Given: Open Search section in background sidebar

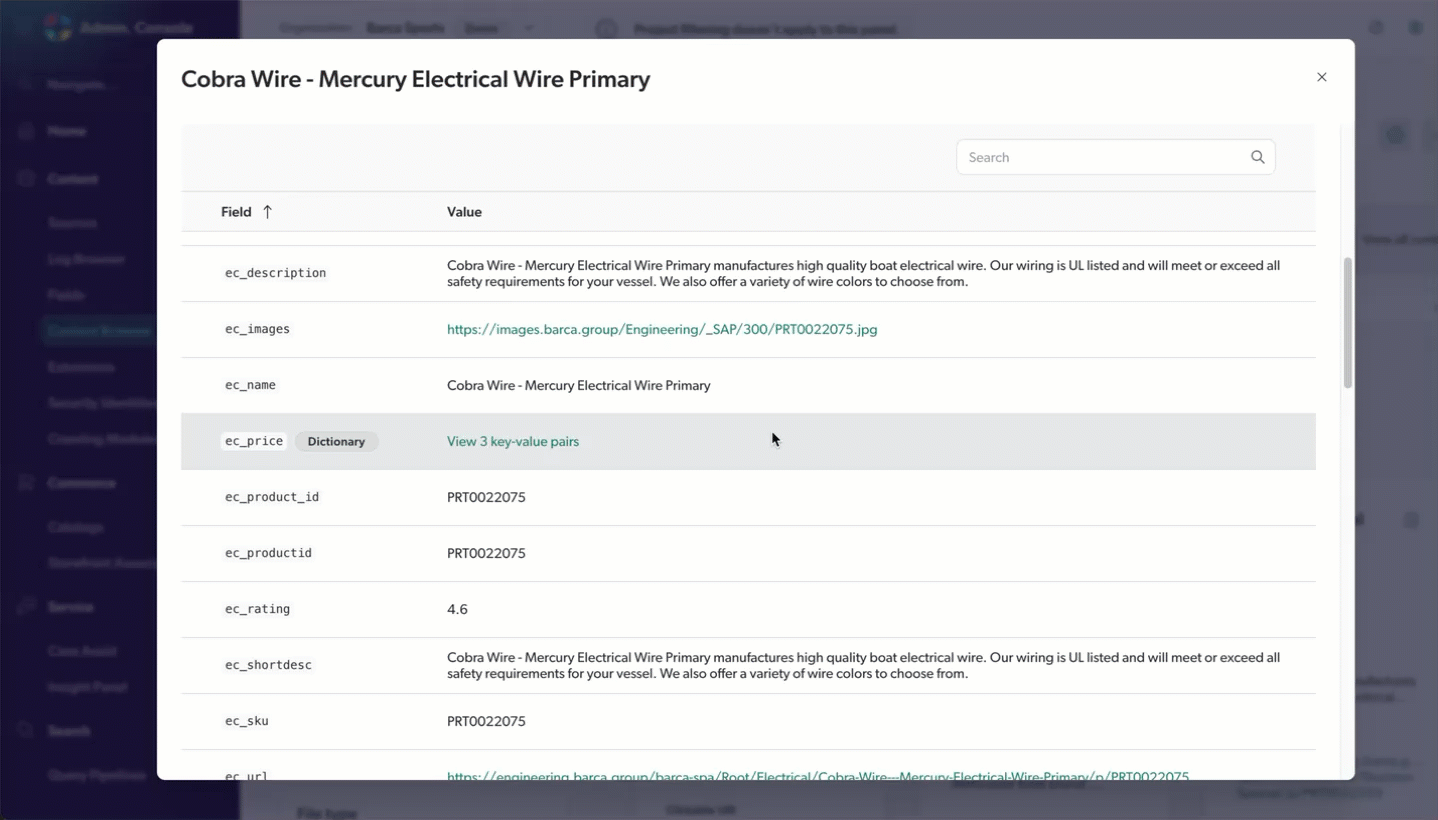Looking at the screenshot, I should point(68,731).
